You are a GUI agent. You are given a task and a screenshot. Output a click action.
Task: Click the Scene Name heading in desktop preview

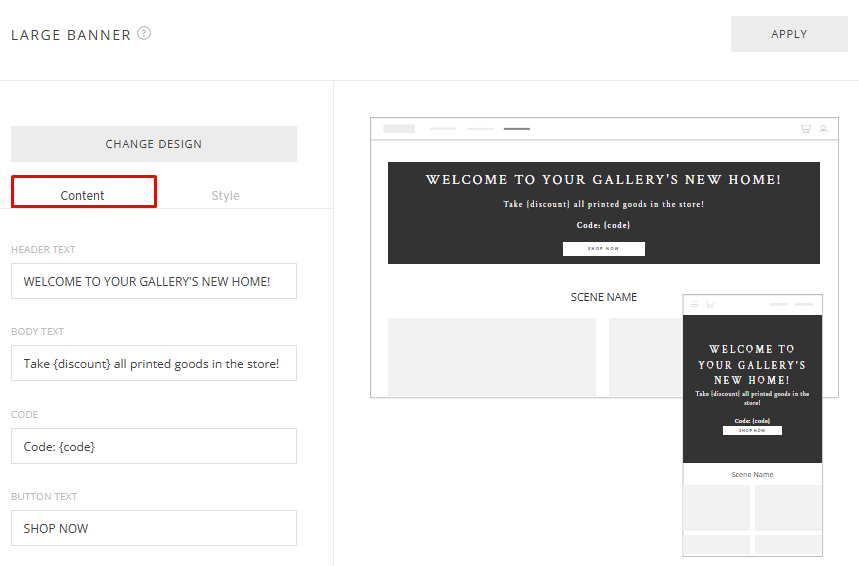[603, 297]
